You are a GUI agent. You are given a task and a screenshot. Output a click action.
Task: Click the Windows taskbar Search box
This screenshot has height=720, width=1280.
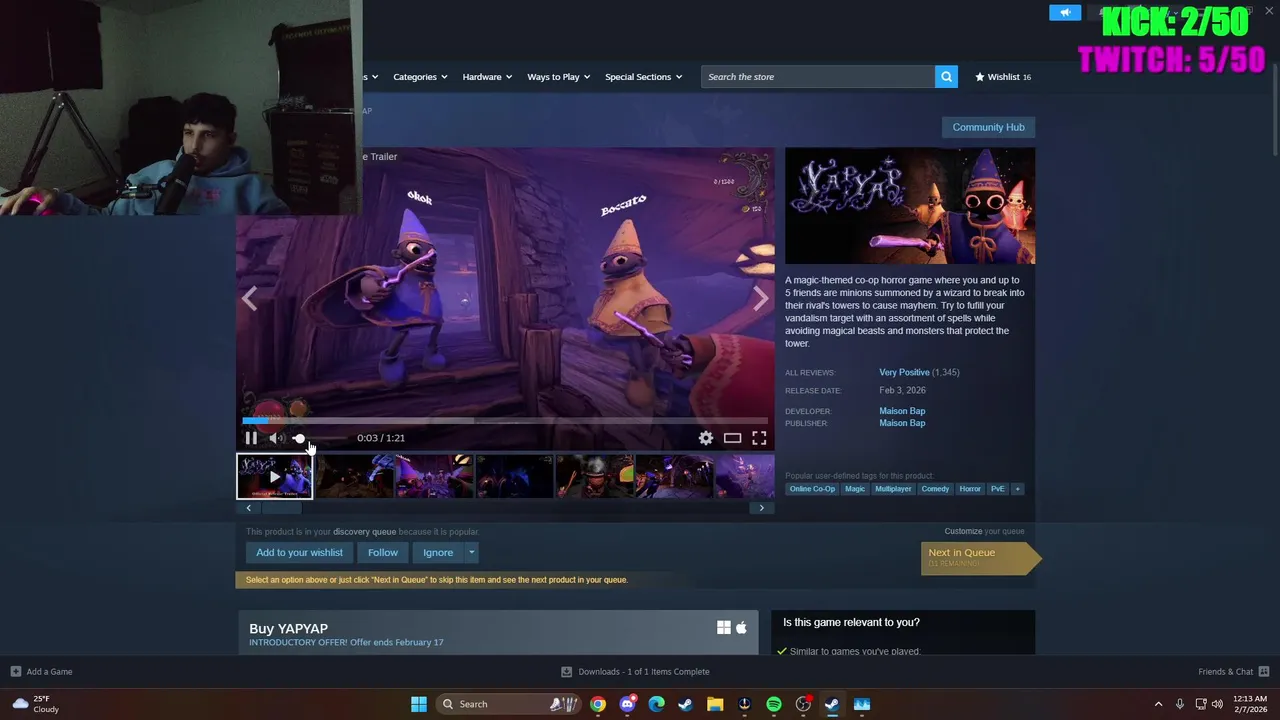[x=509, y=704]
